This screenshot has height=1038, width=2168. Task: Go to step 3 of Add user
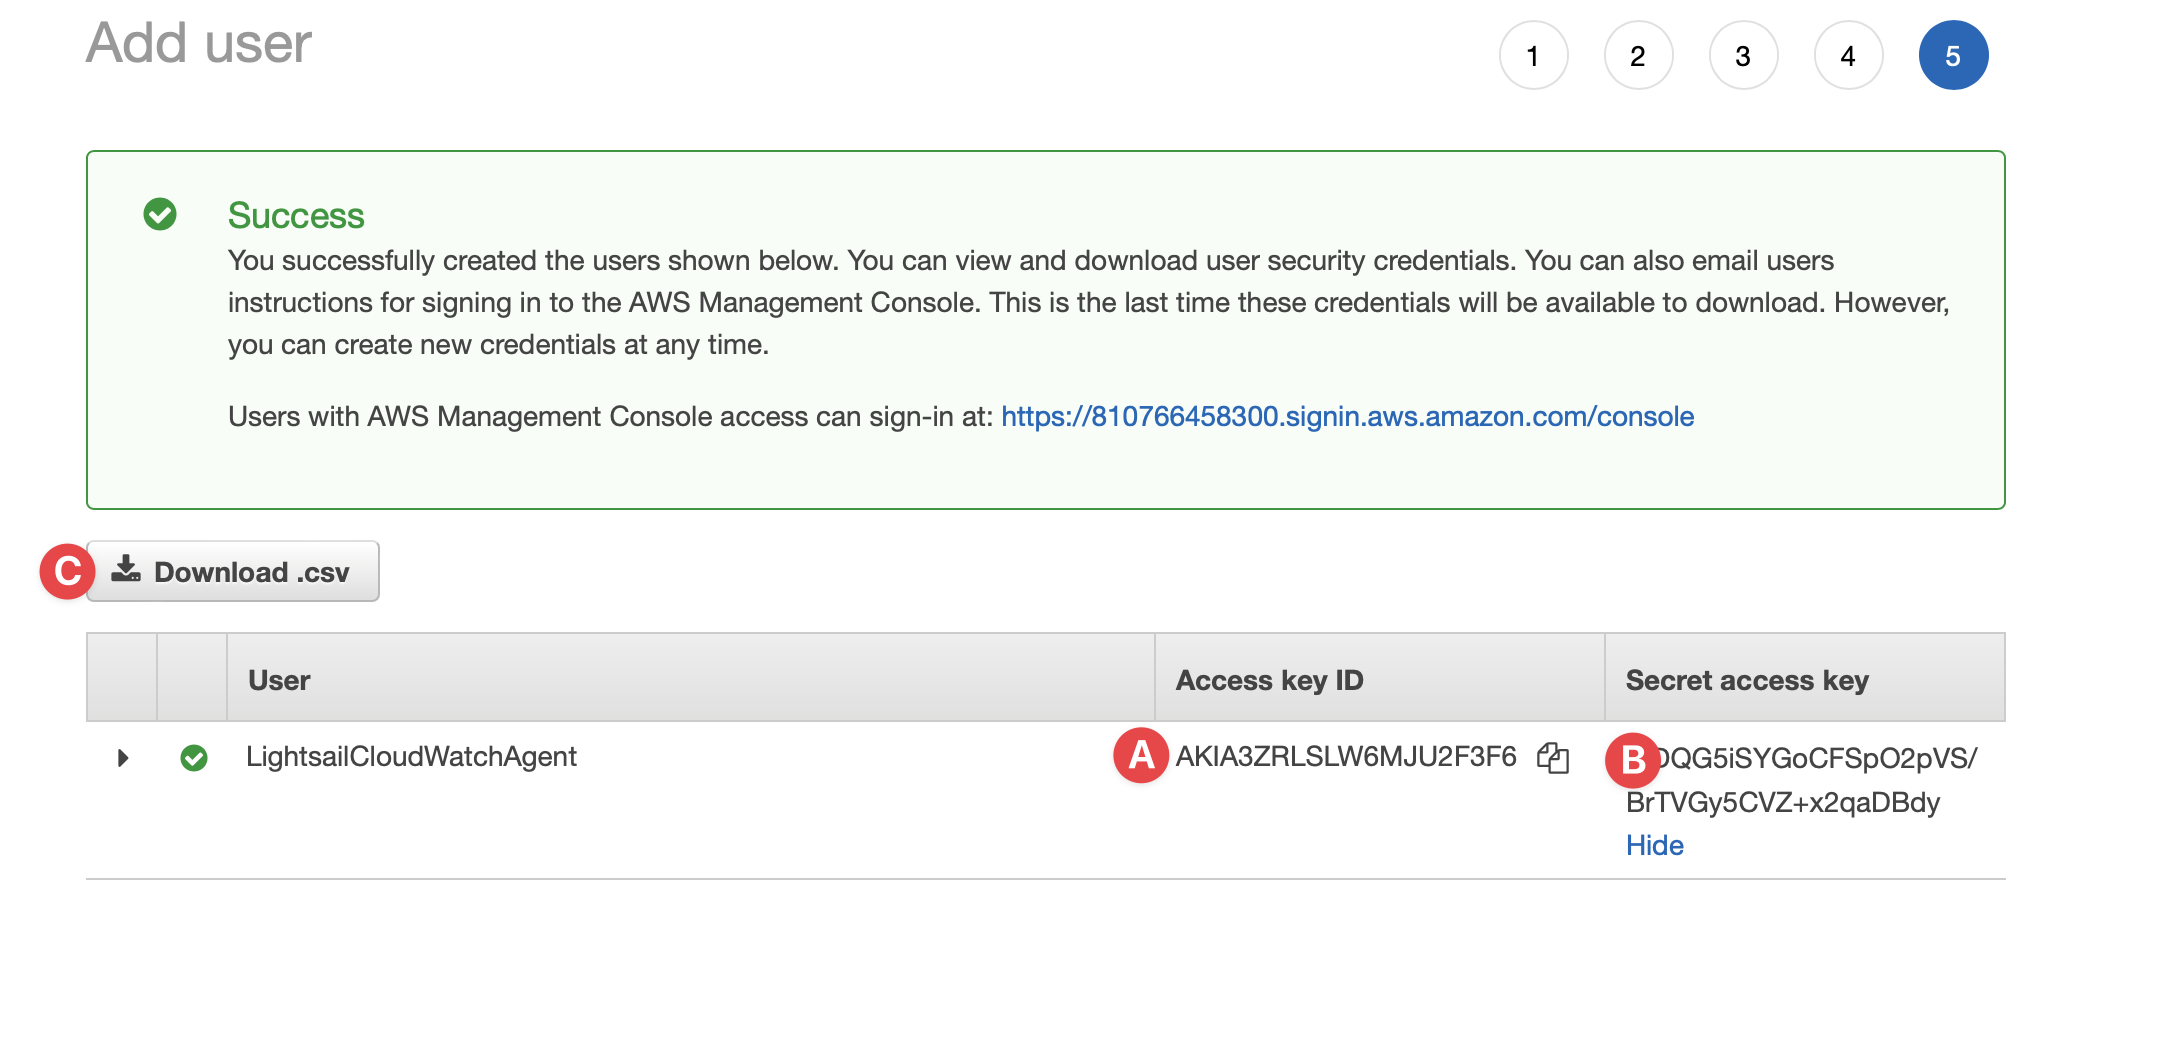click(1743, 56)
